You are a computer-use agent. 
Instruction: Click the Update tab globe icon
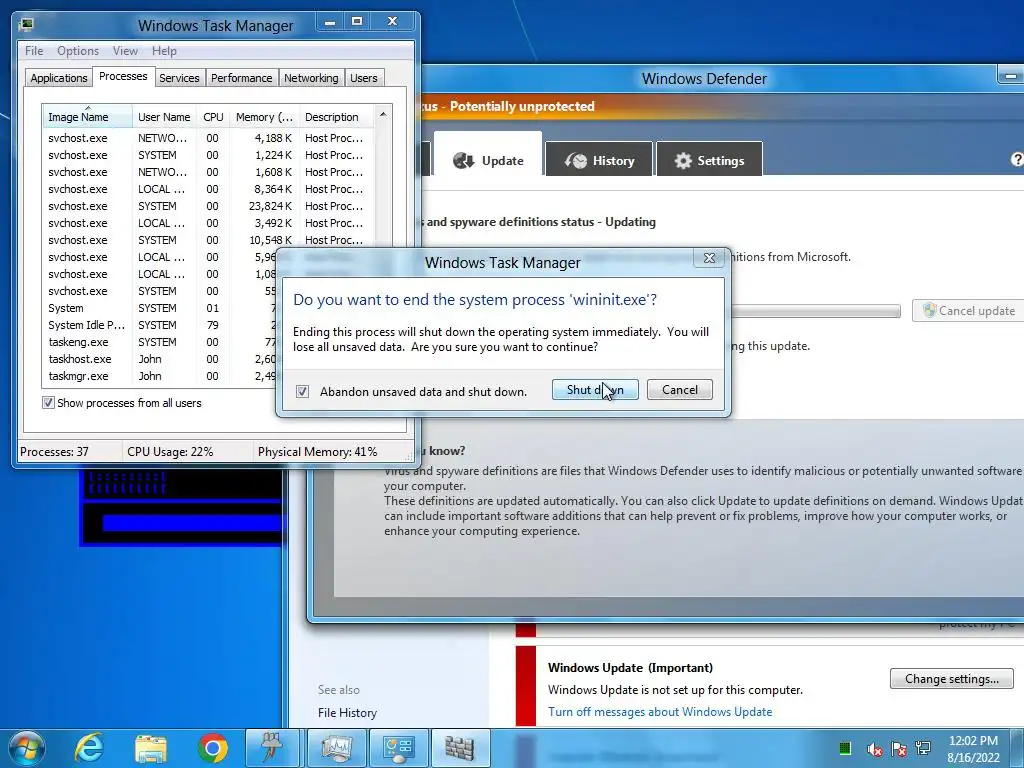point(463,161)
